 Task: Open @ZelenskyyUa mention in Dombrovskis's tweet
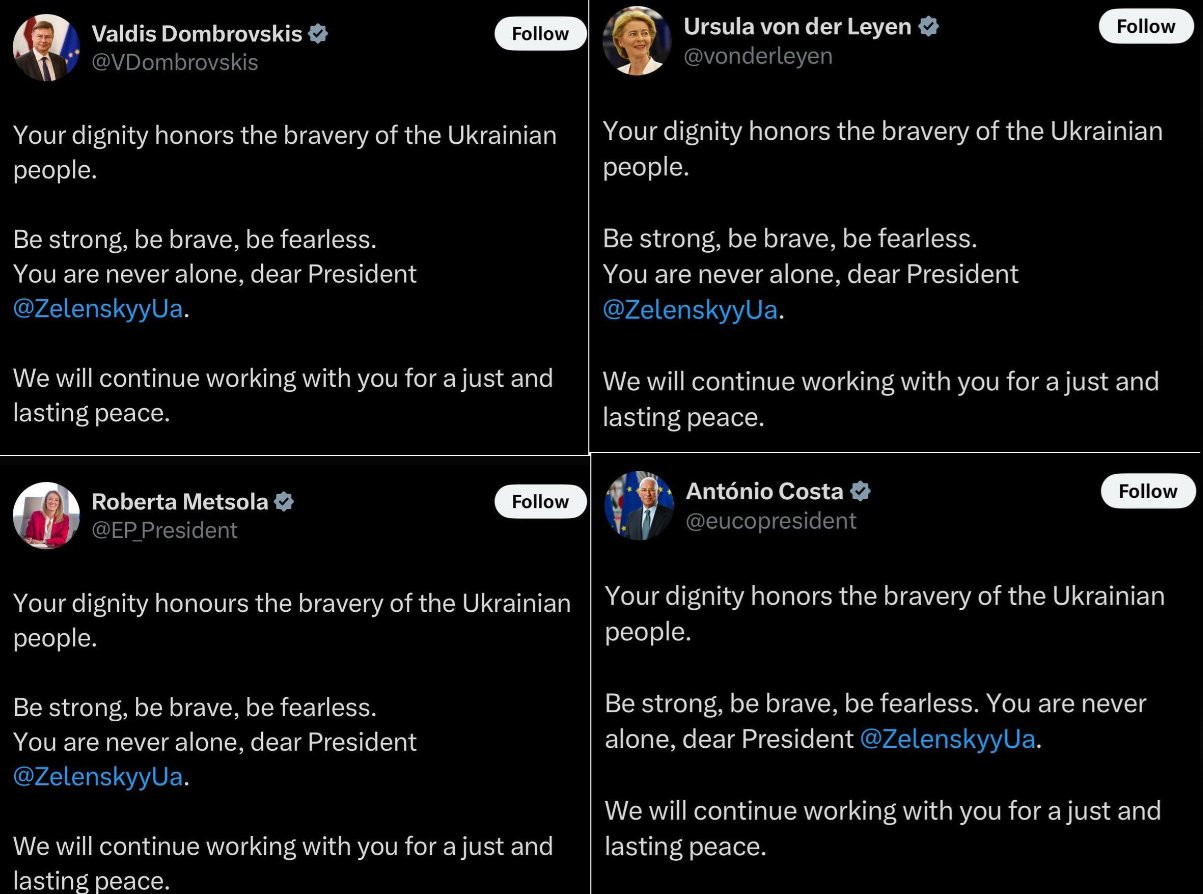[x=98, y=308]
